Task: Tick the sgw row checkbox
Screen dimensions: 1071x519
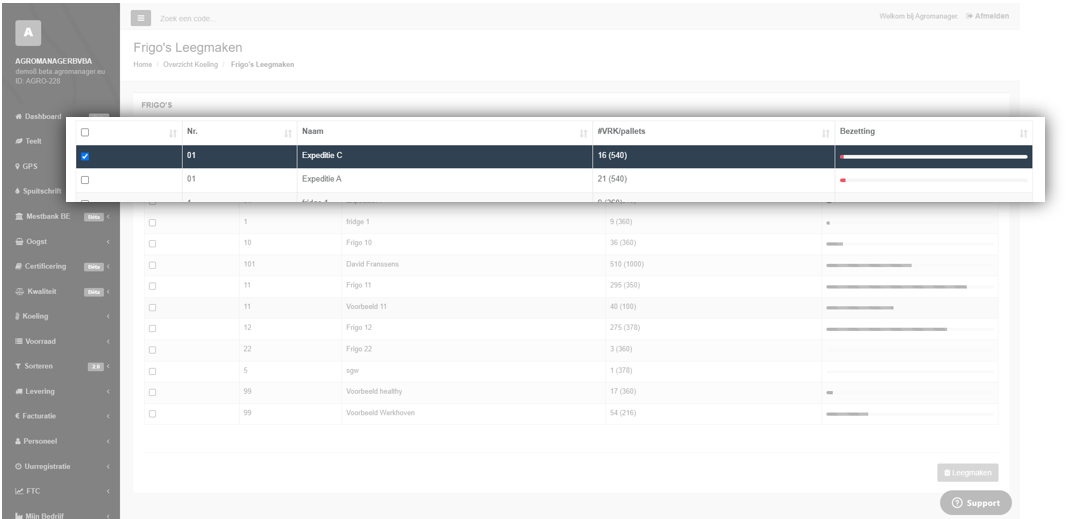Action: [152, 371]
